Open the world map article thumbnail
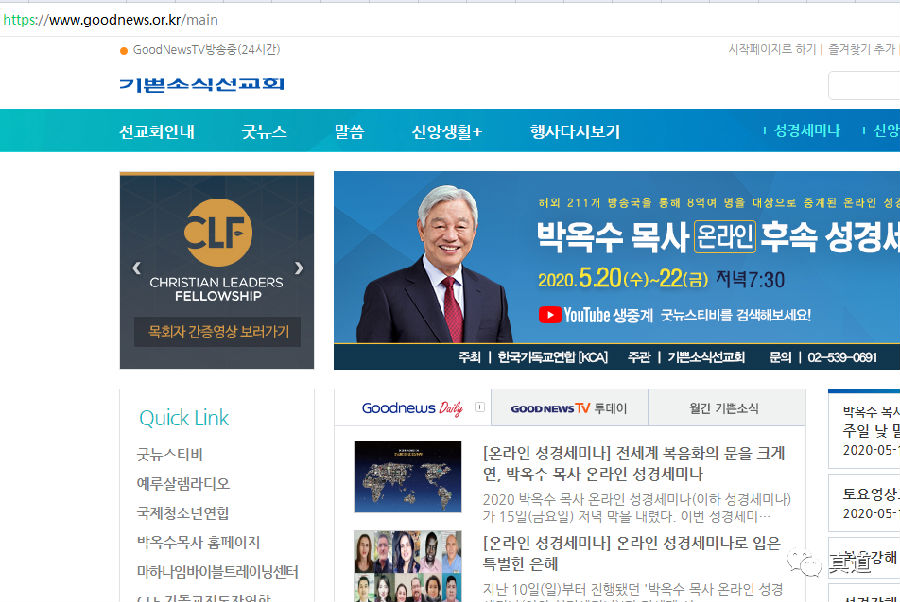This screenshot has width=900, height=602. [407, 477]
